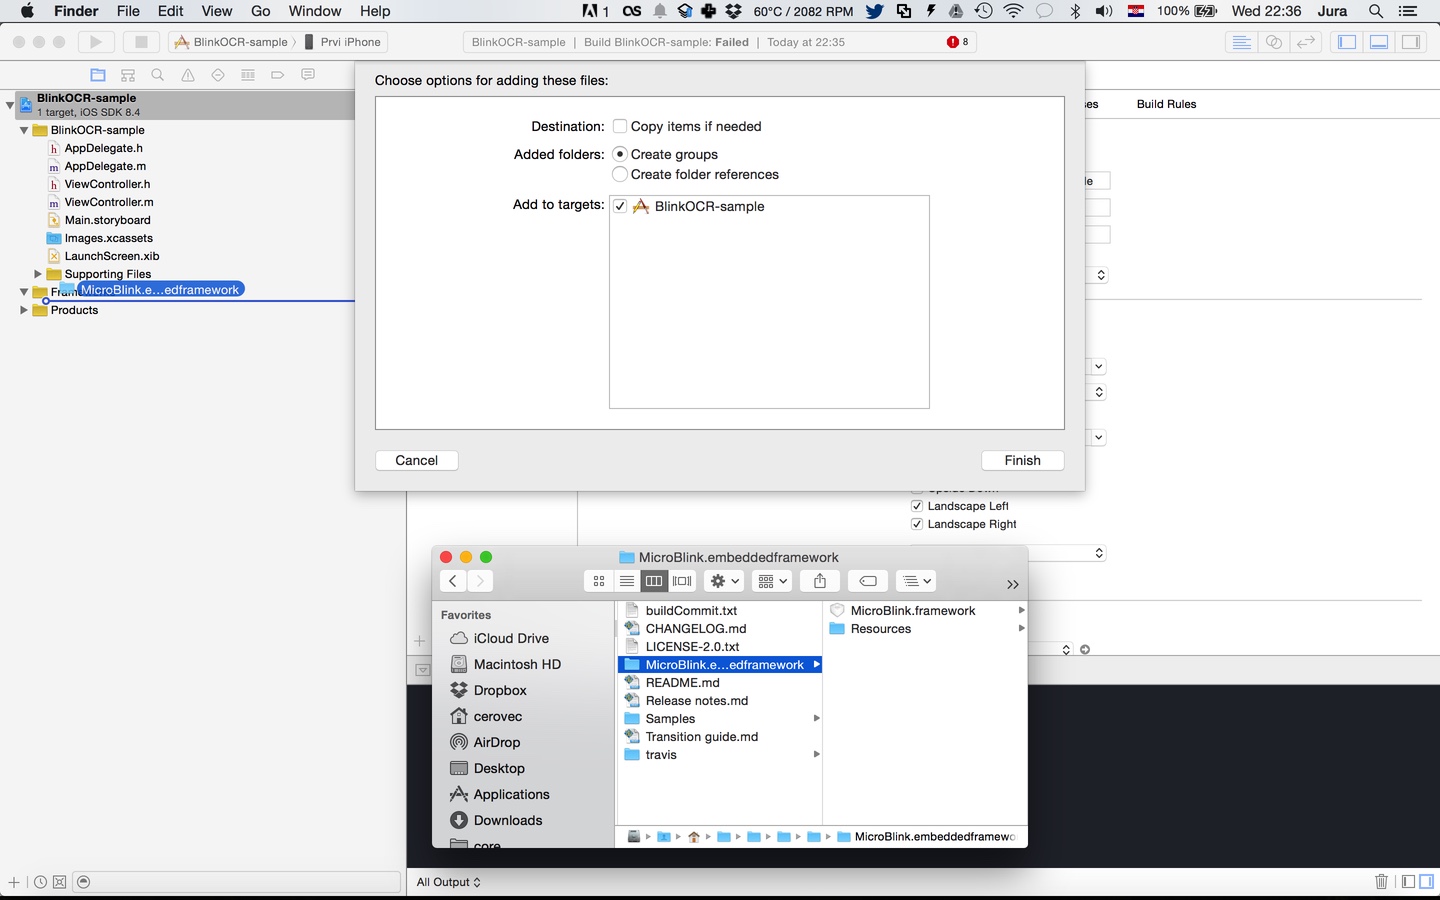Select MicroBlink.framework in the Finder column

913,611
